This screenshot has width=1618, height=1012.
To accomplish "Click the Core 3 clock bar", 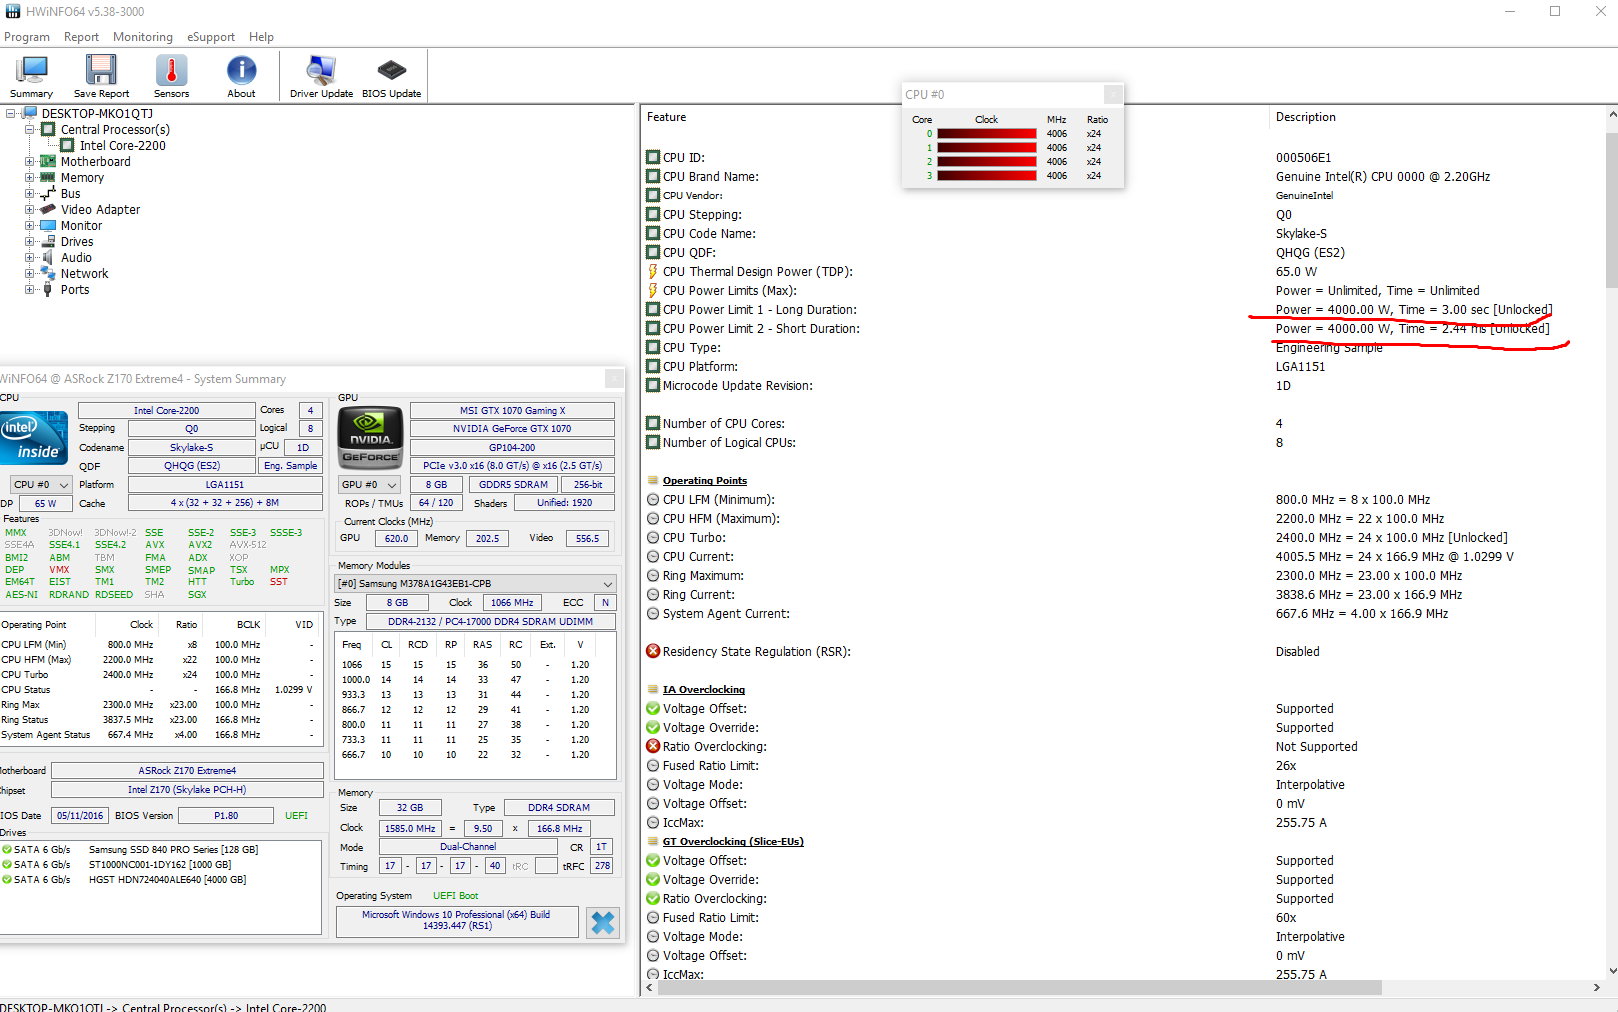I will [x=986, y=176].
